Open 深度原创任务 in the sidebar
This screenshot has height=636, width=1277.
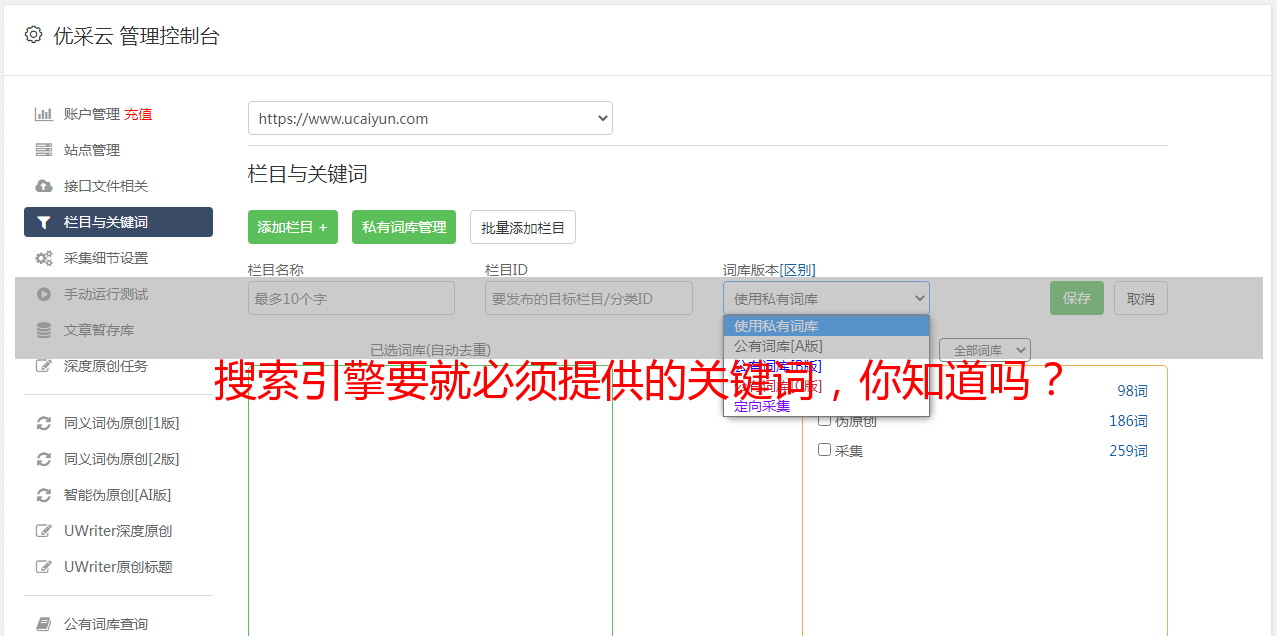[106, 366]
